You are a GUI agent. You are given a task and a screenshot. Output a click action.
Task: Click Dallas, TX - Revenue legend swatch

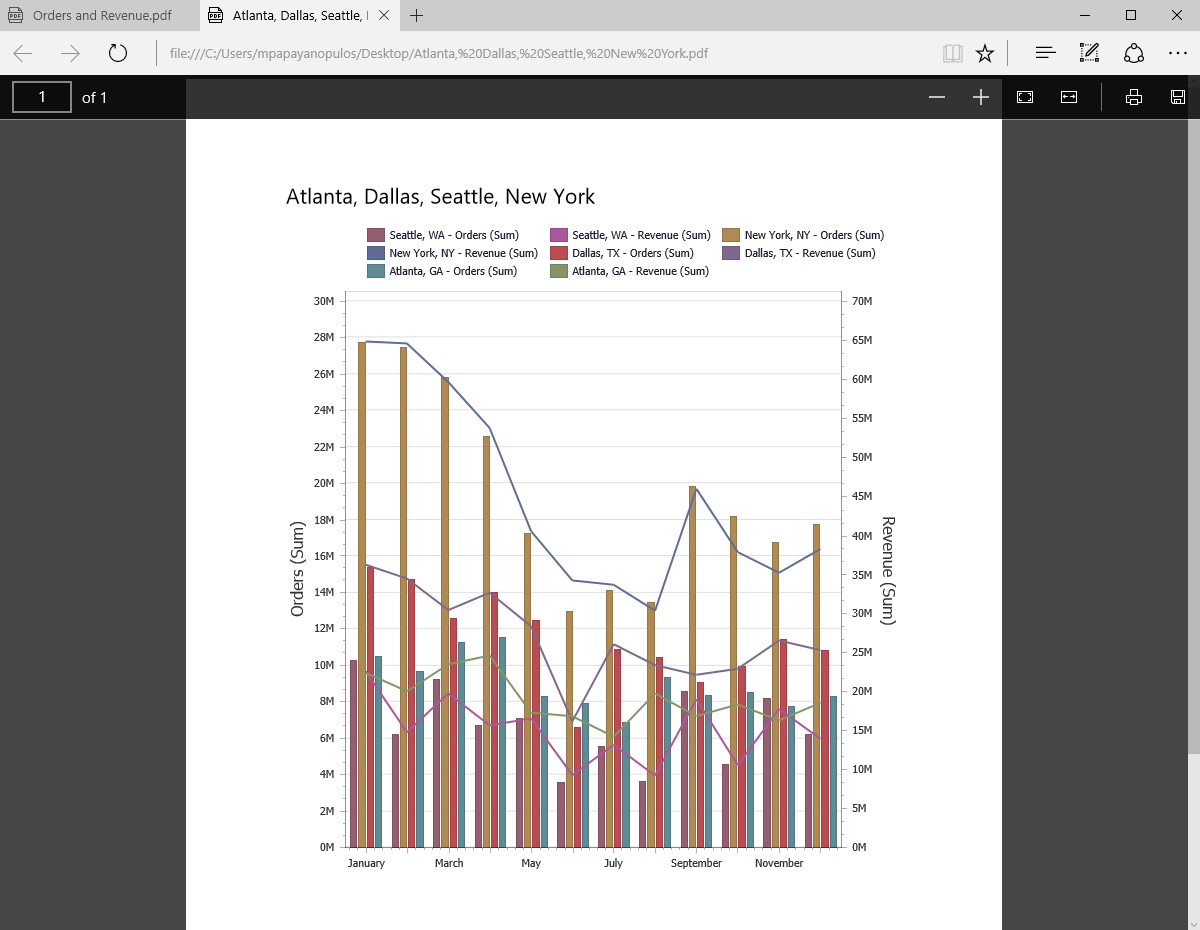pos(731,253)
